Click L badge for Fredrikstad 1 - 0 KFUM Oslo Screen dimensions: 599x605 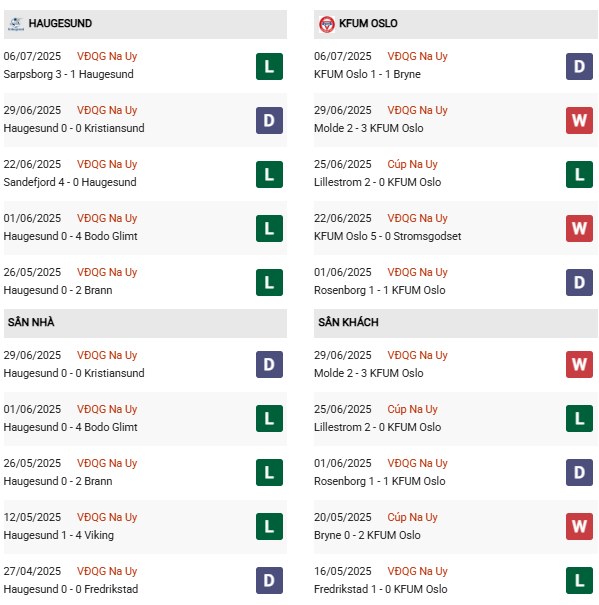(579, 580)
